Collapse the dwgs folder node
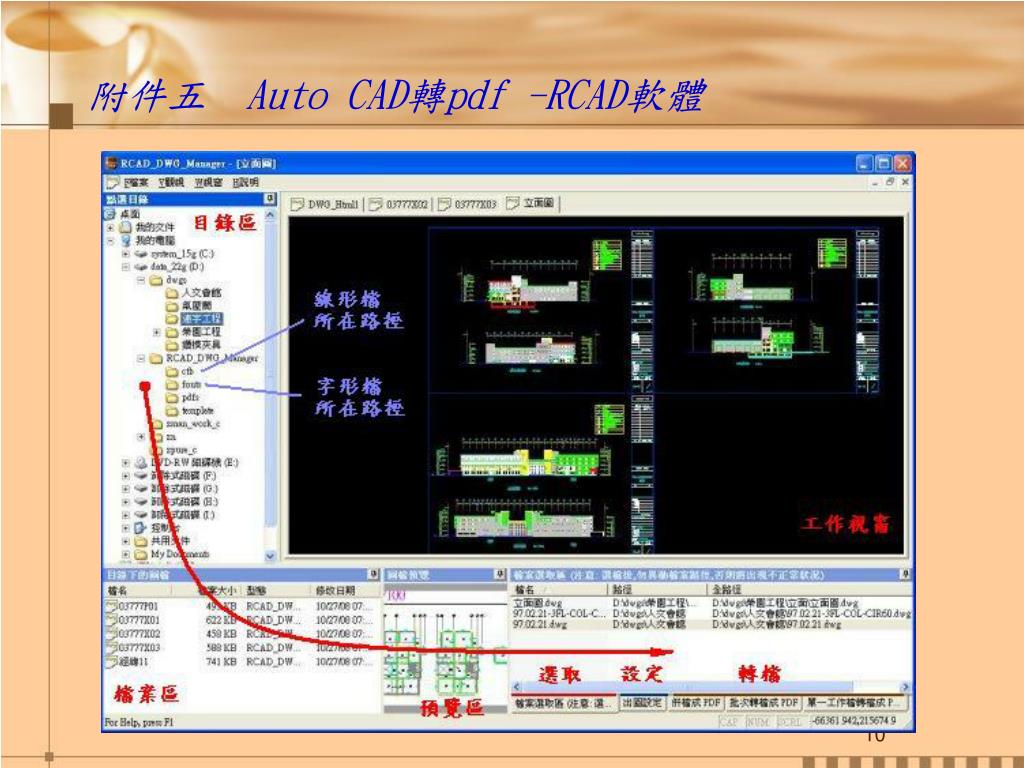 pos(140,280)
